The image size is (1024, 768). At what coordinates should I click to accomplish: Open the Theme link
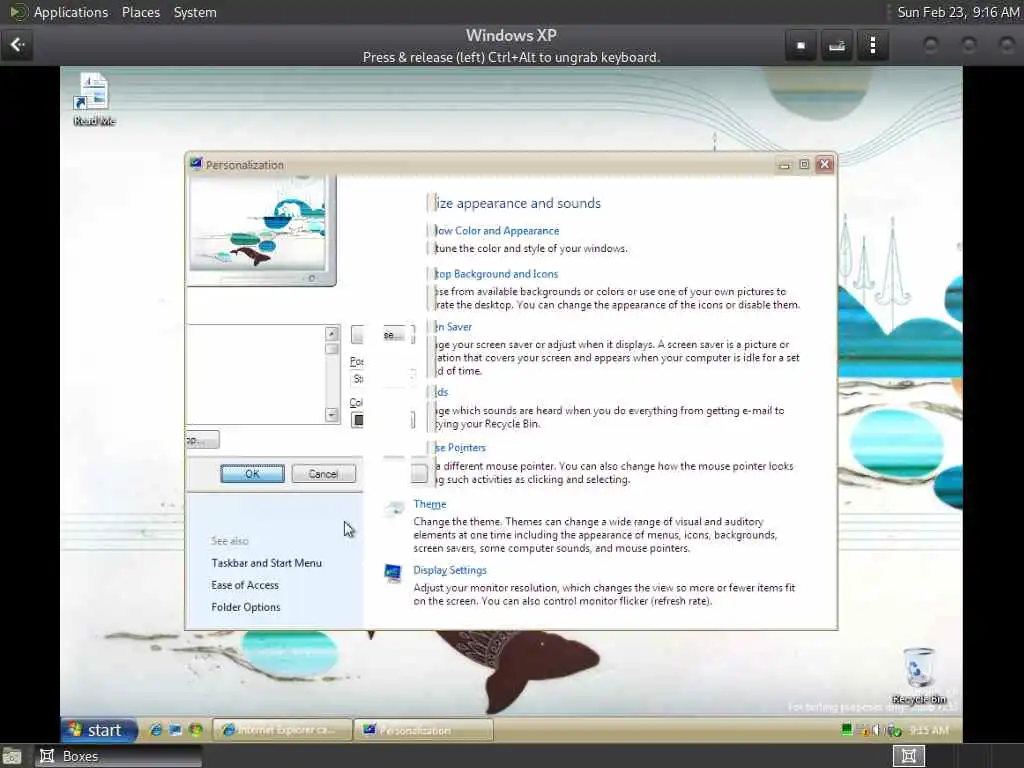point(430,504)
